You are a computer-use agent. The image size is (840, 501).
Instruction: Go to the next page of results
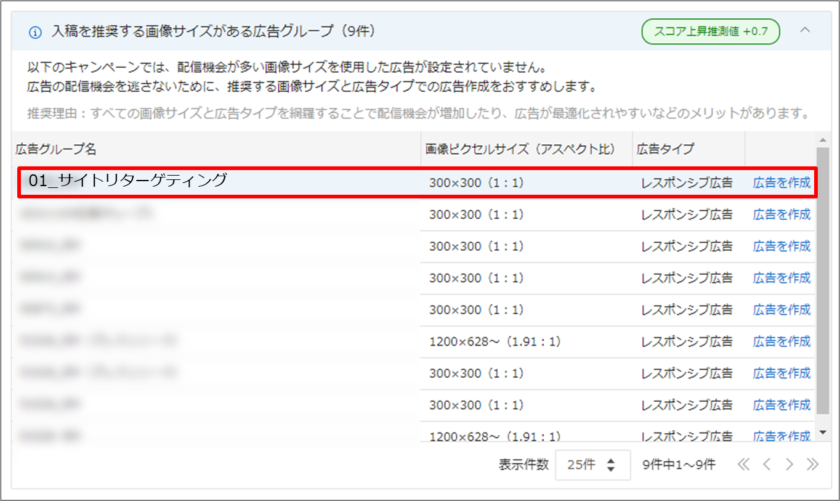pos(789,464)
